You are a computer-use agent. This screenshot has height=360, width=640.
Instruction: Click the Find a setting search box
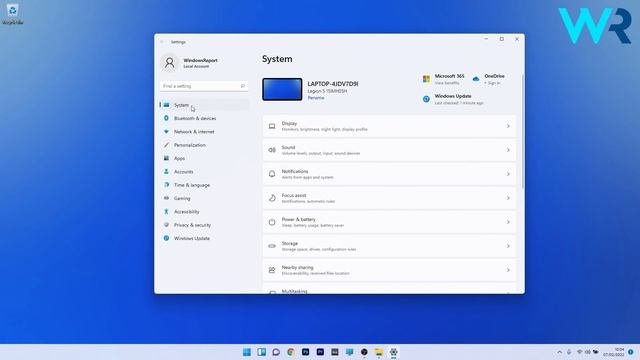click(203, 86)
